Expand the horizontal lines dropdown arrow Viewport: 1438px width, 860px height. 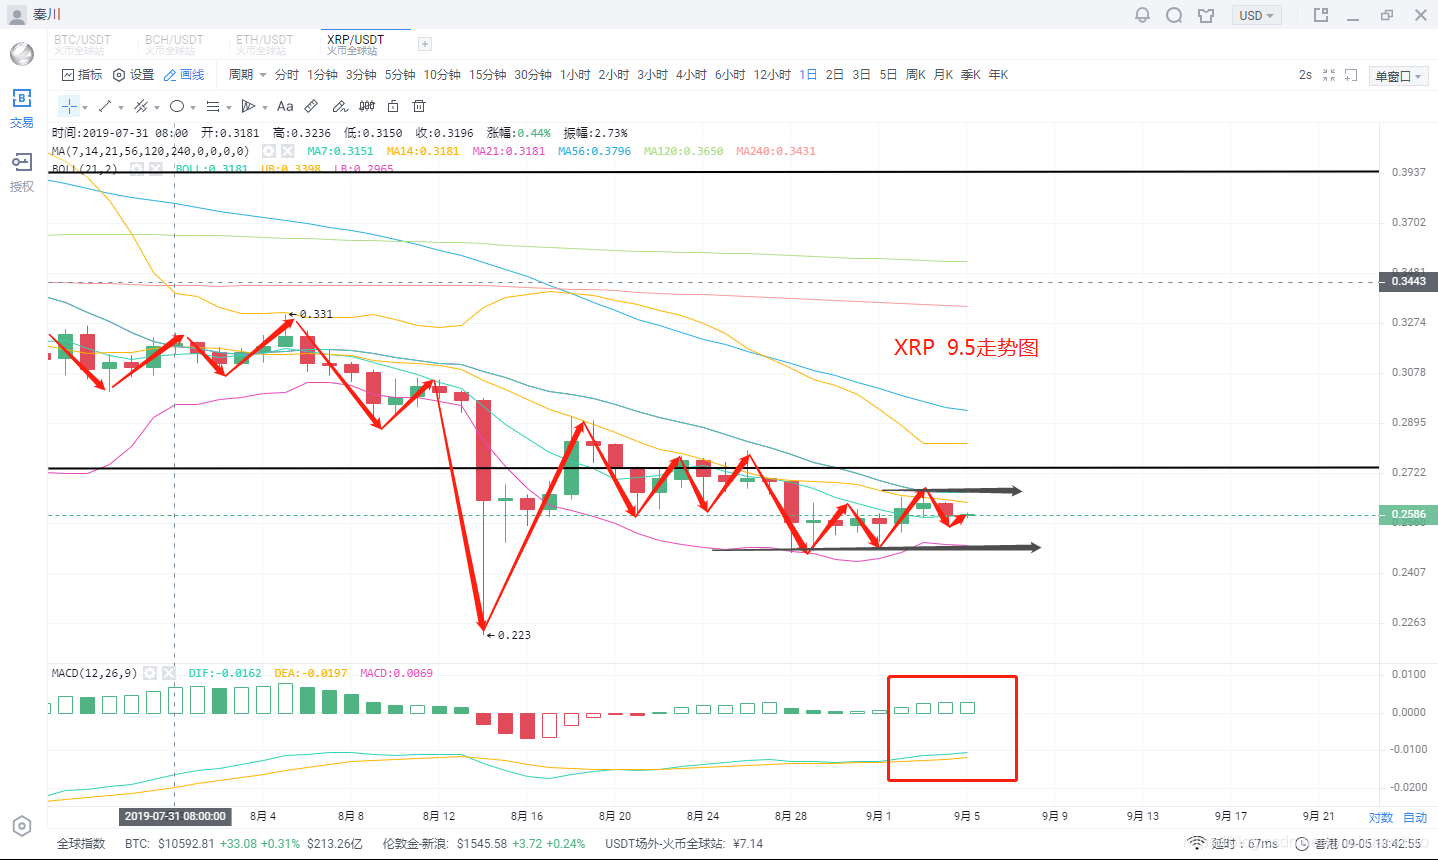(229, 107)
